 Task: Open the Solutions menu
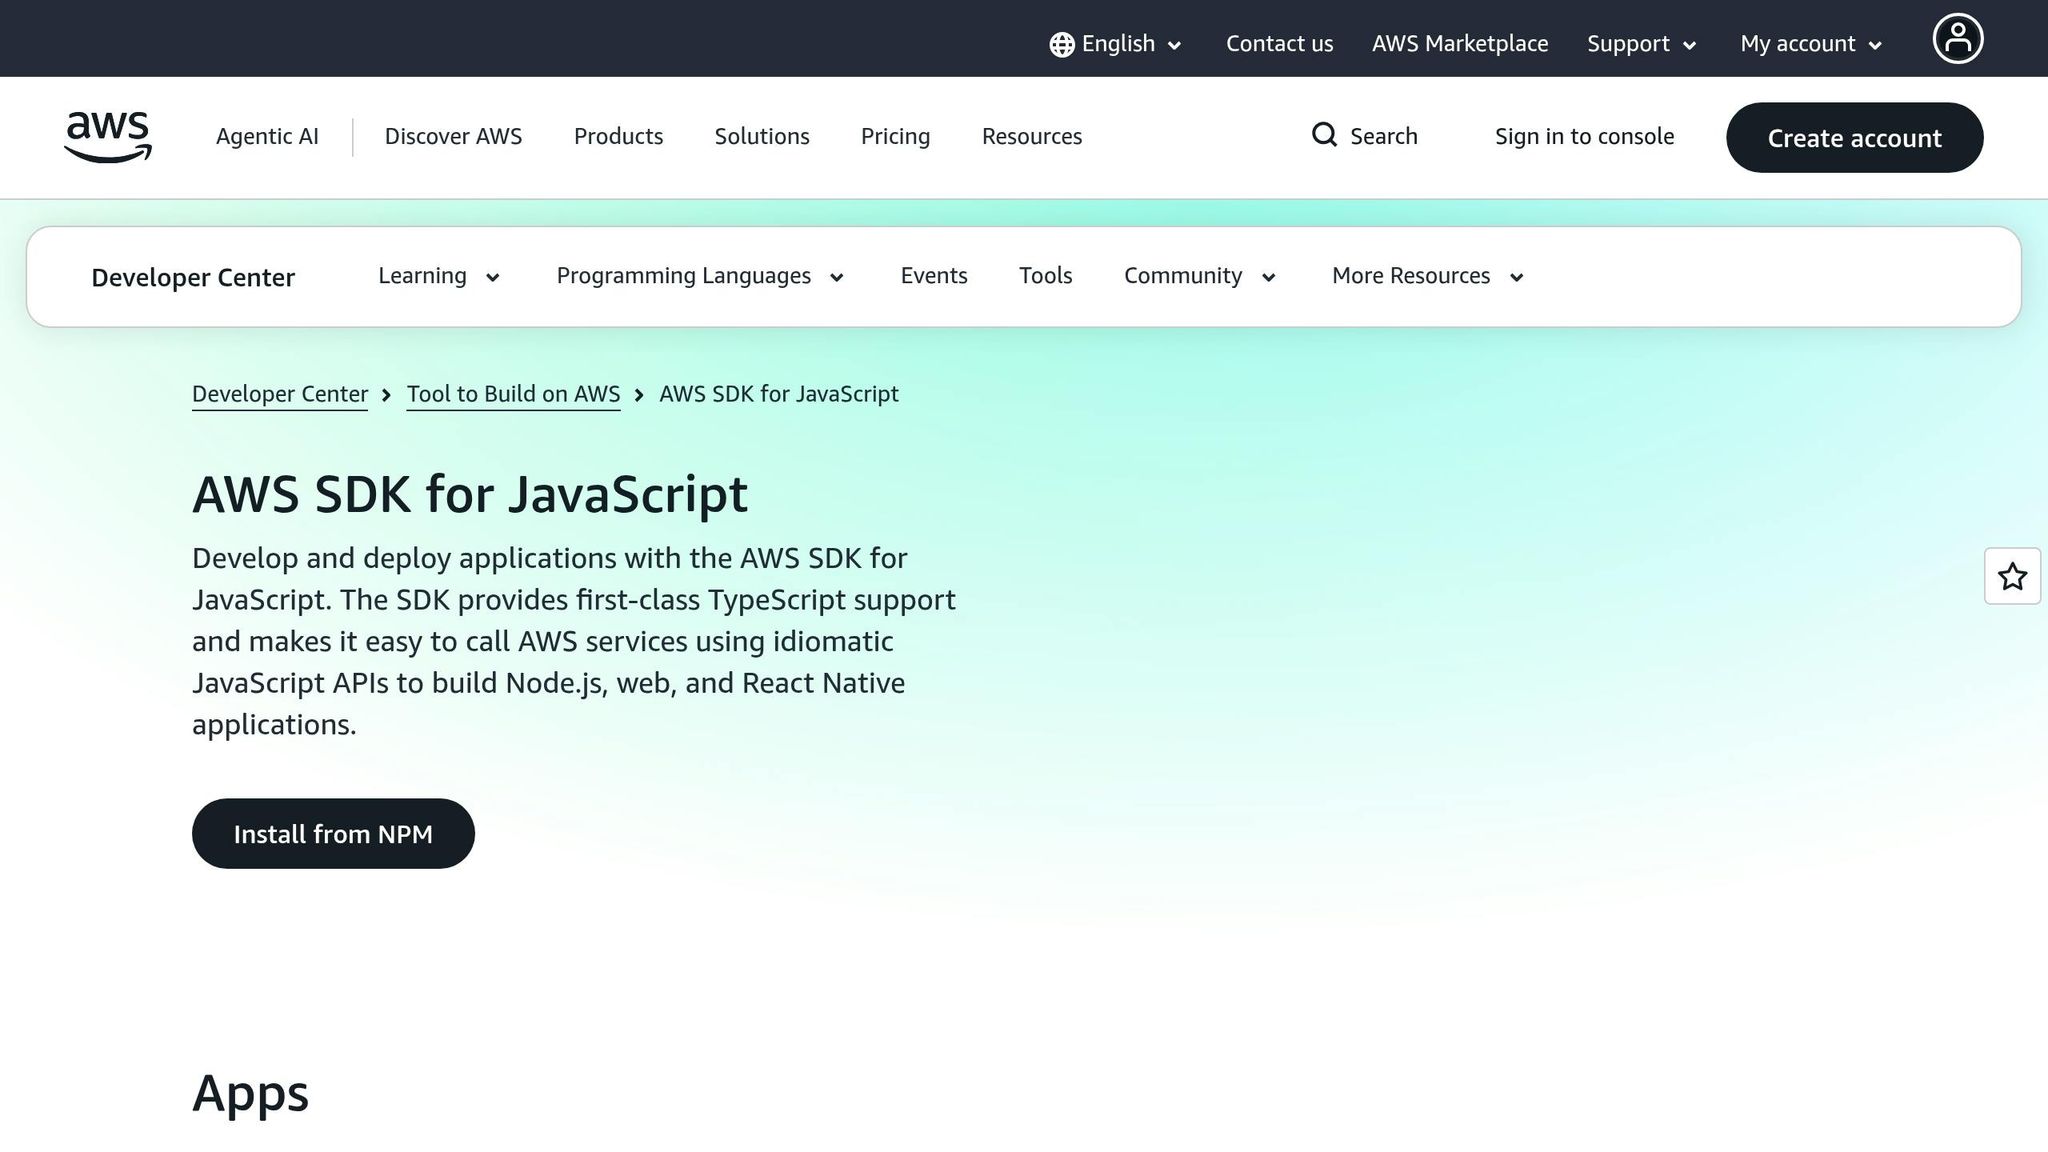[x=762, y=136]
